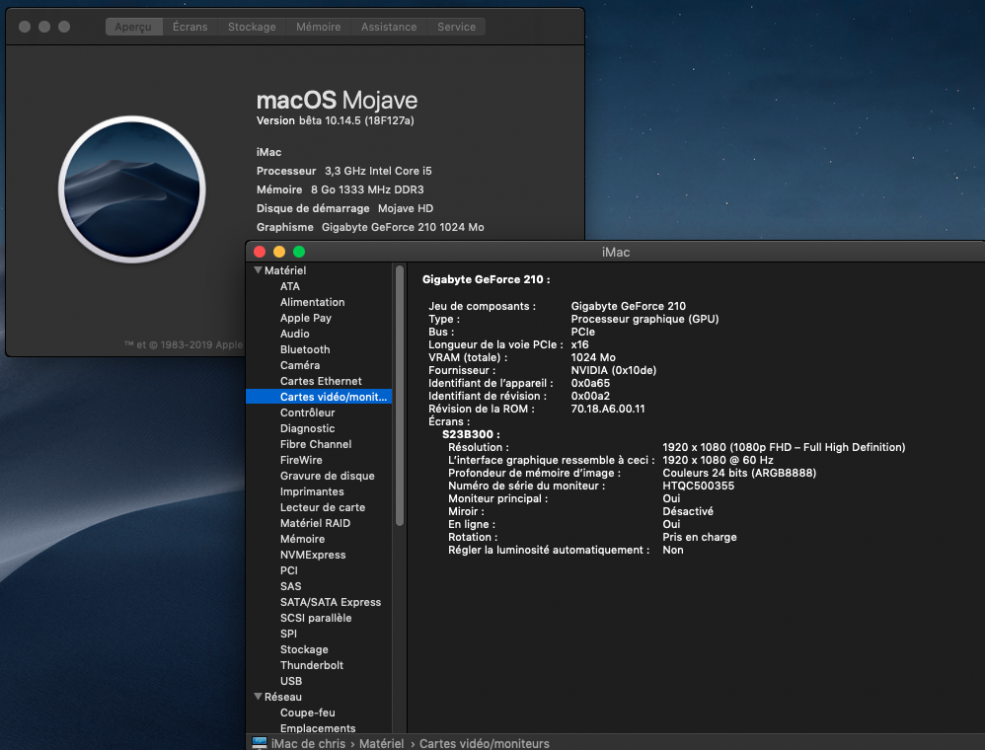Click the sidebar vertical scrollbar
The width and height of the screenshot is (985, 750).
pyautogui.click(x=400, y=396)
